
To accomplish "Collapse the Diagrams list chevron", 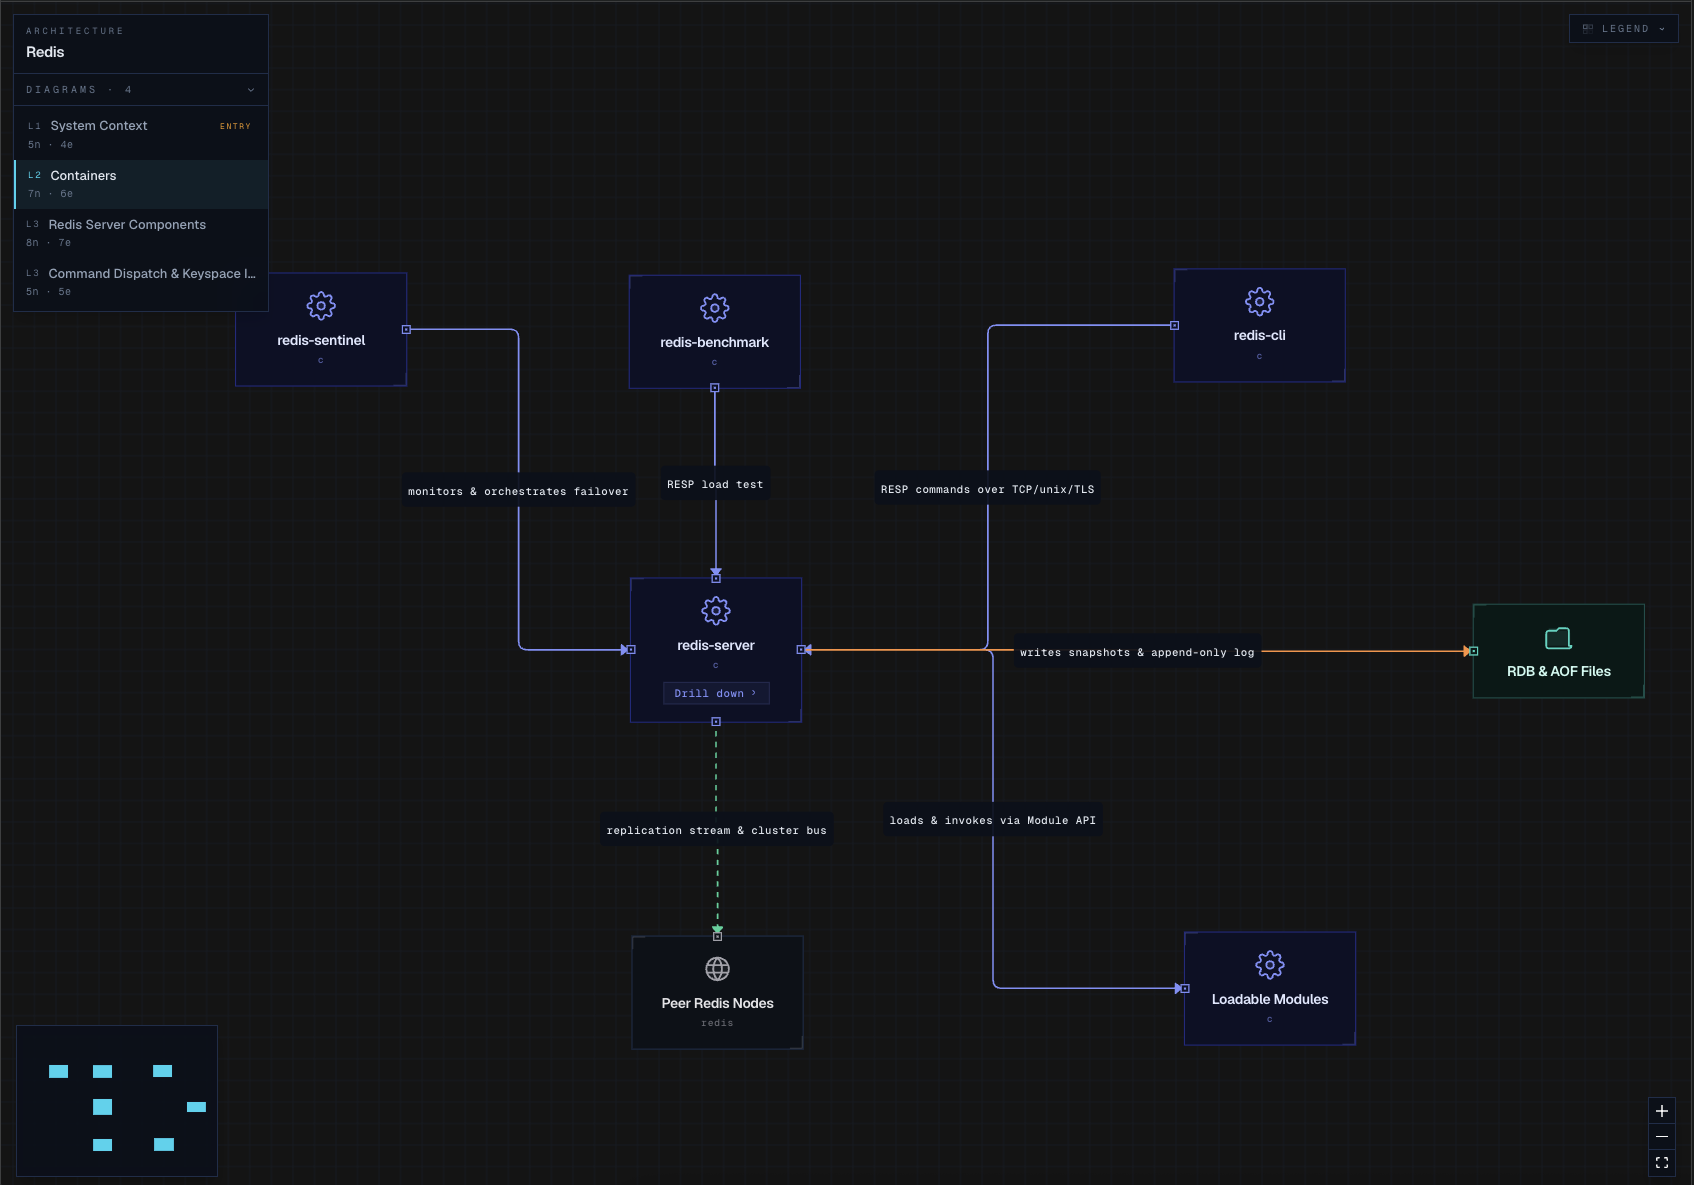I will tap(251, 90).
